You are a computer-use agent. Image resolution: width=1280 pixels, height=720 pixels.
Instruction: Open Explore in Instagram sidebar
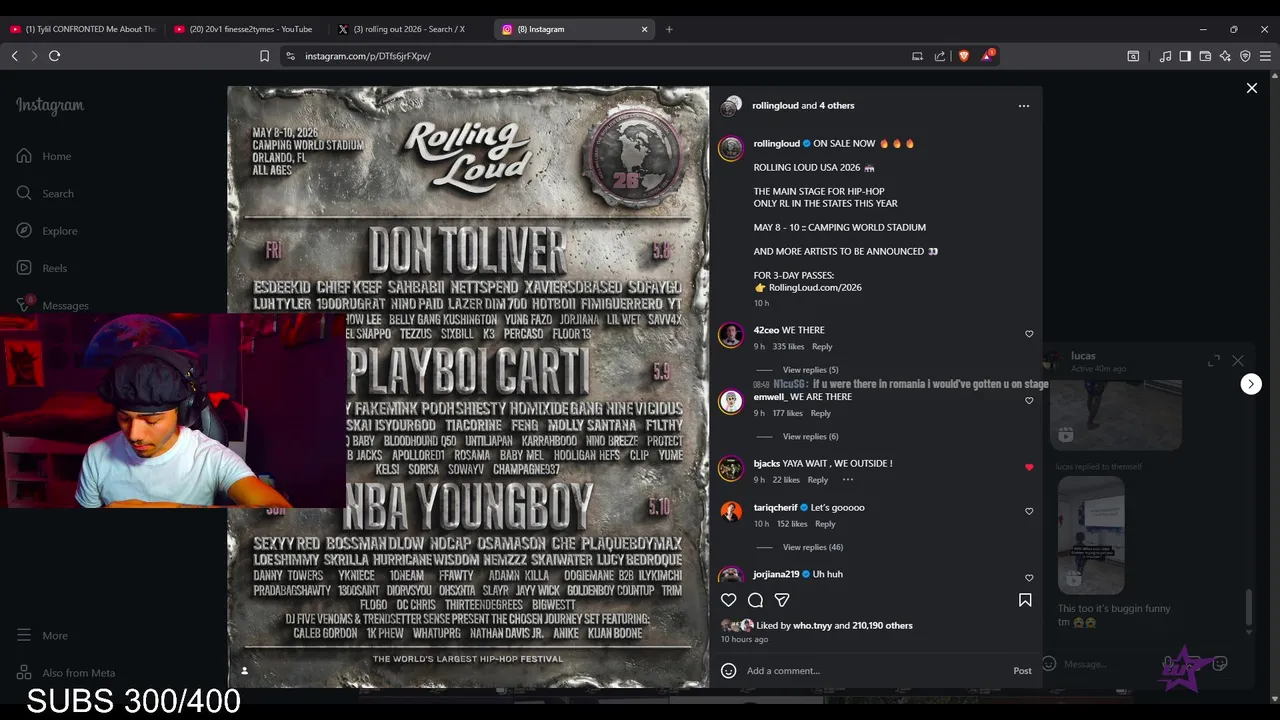tap(47, 231)
